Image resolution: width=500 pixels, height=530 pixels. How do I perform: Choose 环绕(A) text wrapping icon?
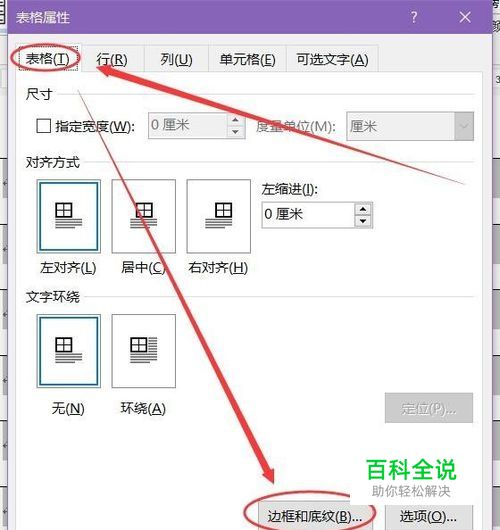point(144,351)
